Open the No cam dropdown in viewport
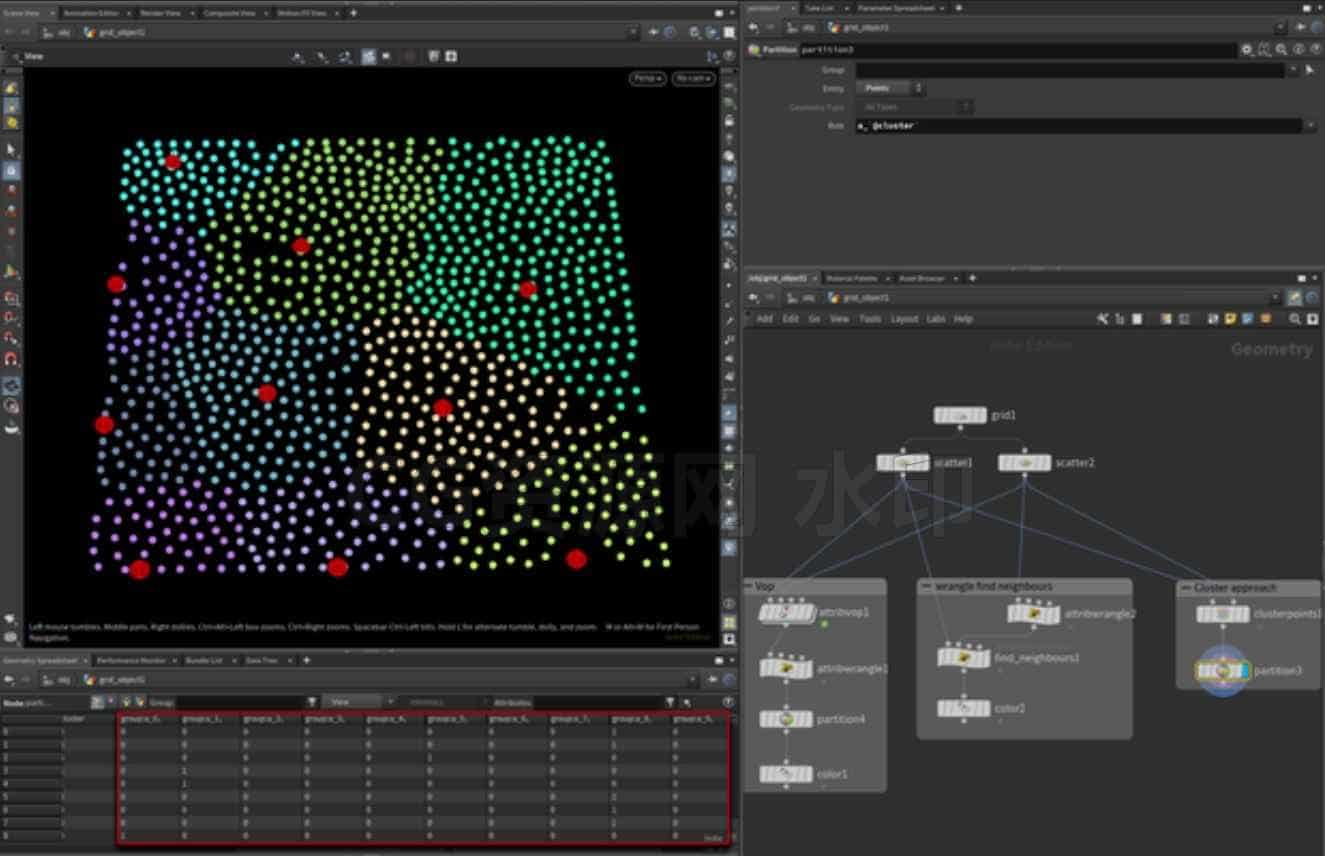The height and width of the screenshot is (856, 1325). (x=693, y=78)
